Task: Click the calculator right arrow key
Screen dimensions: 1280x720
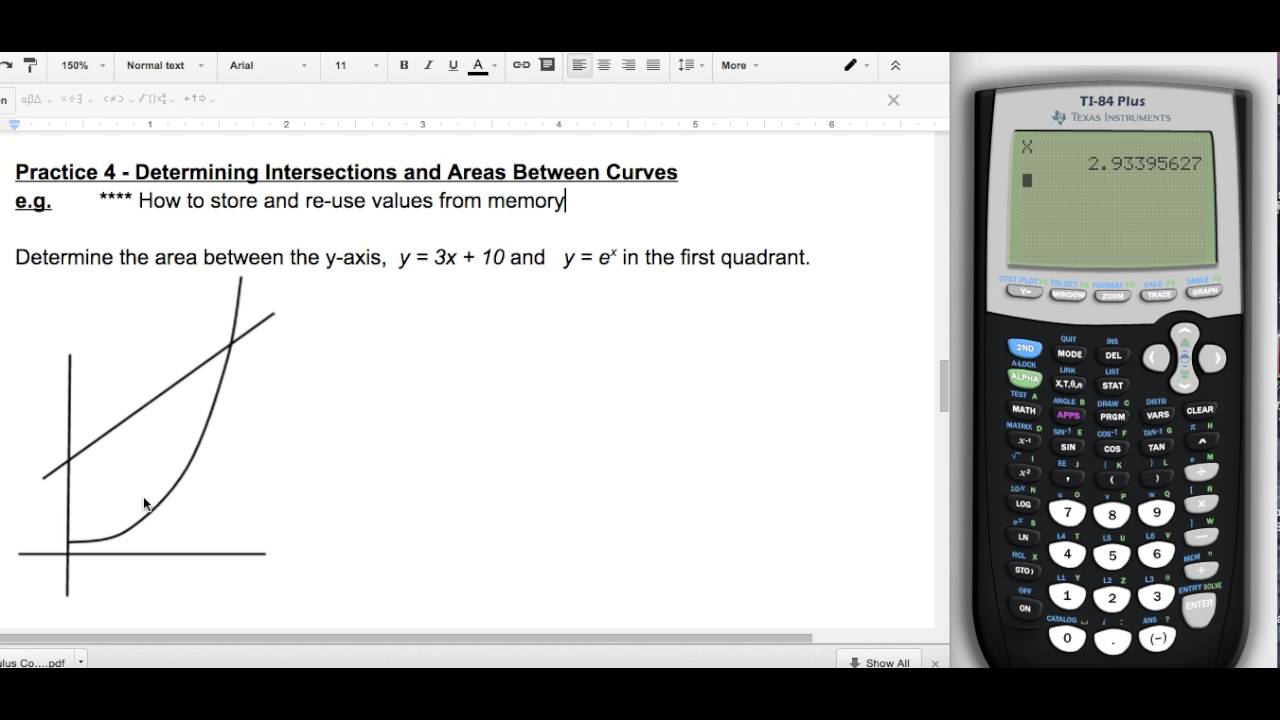Action: [1212, 357]
